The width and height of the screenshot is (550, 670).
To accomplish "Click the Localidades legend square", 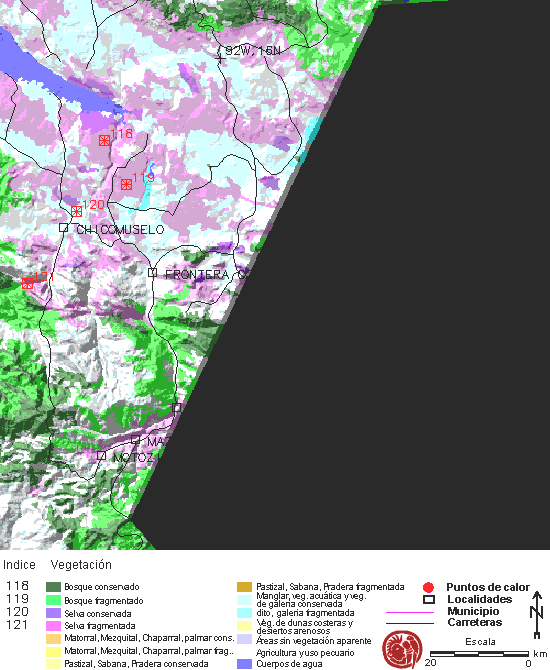I will [429, 599].
